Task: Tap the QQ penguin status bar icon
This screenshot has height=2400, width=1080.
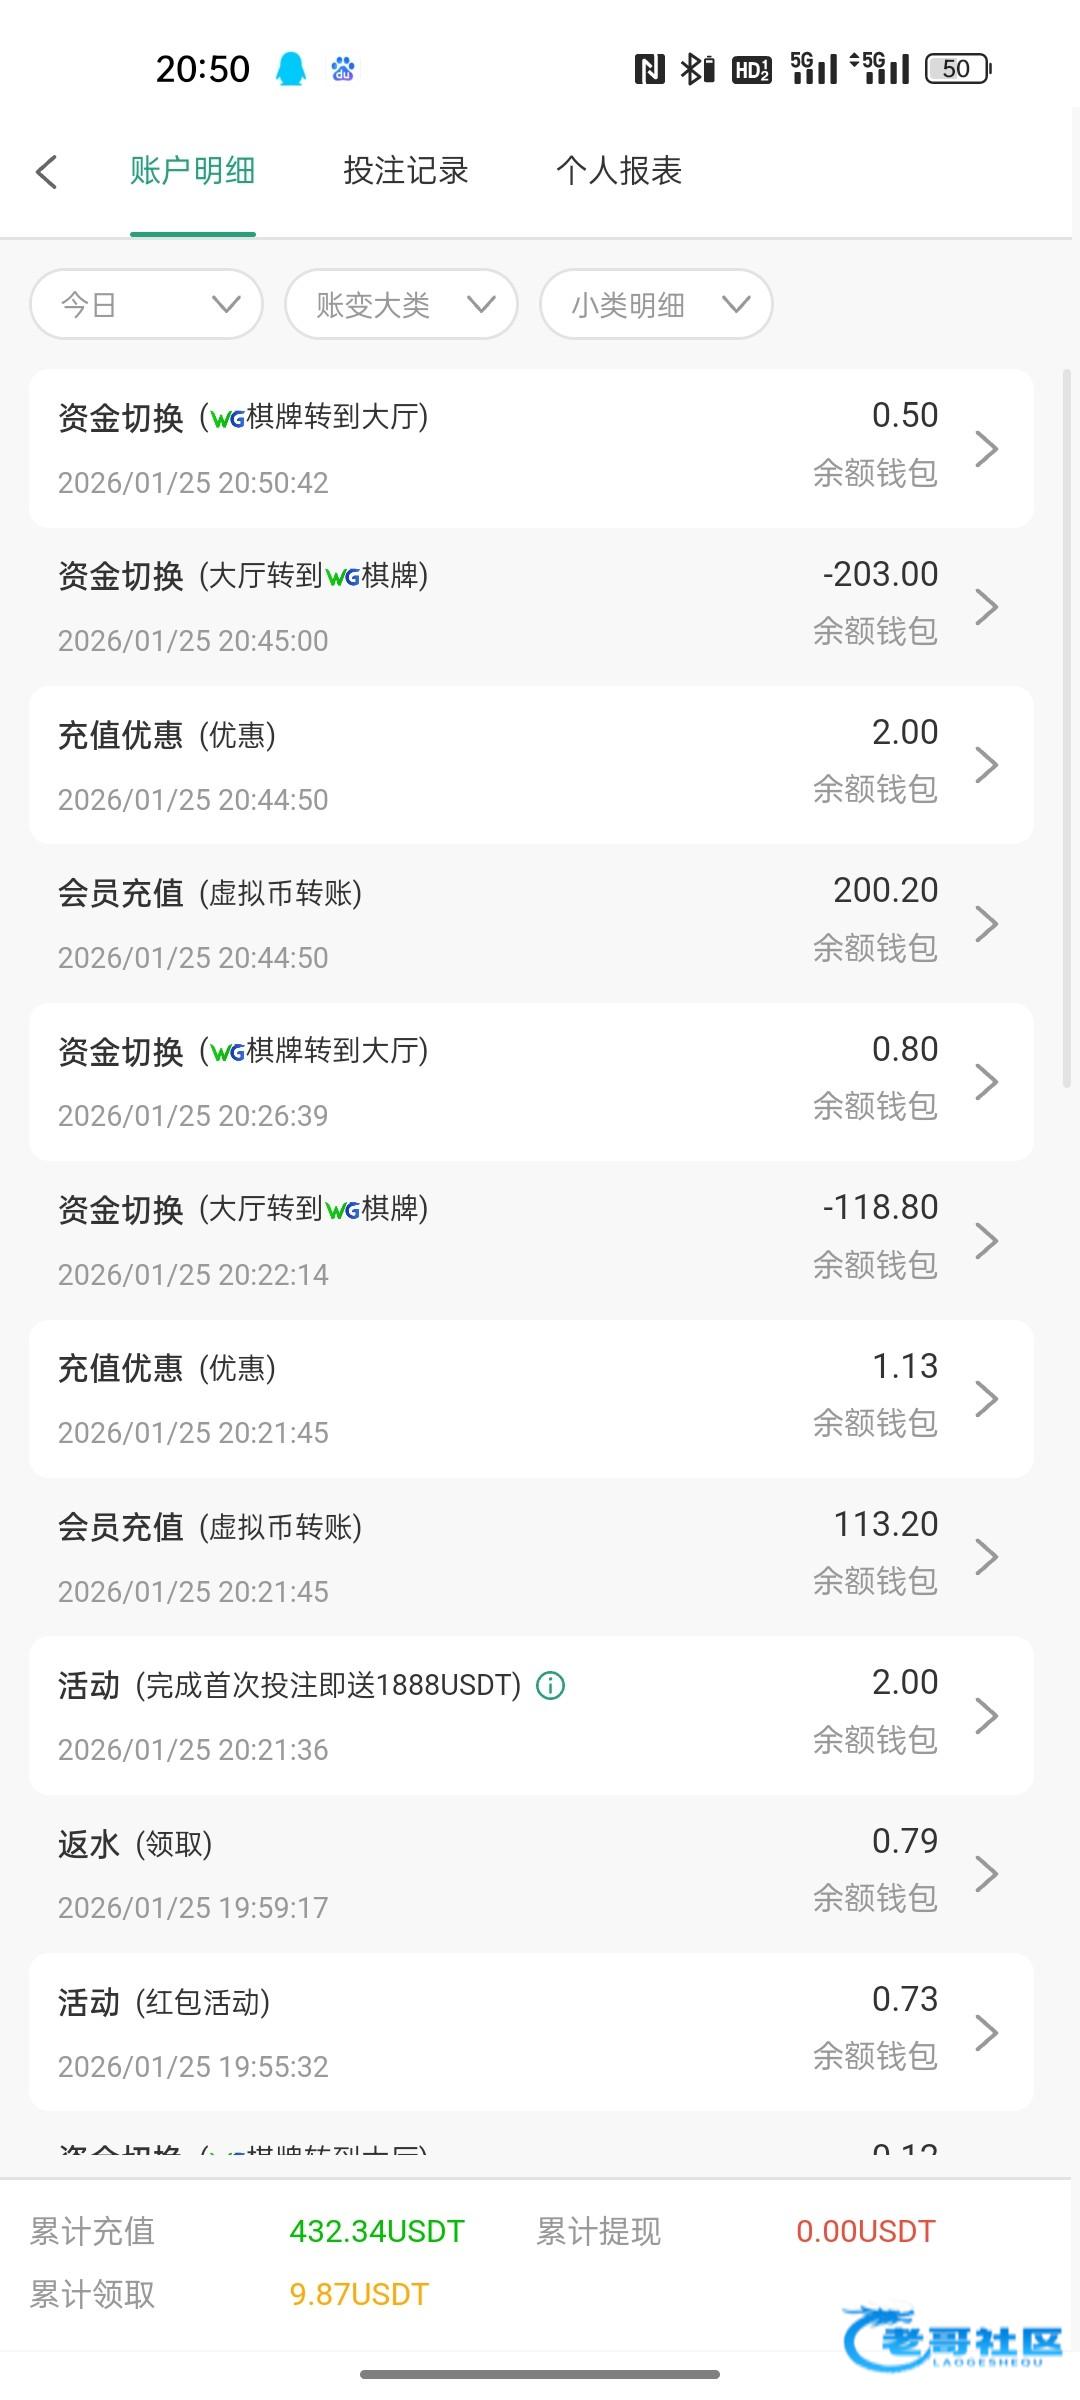Action: pyautogui.click(x=291, y=69)
